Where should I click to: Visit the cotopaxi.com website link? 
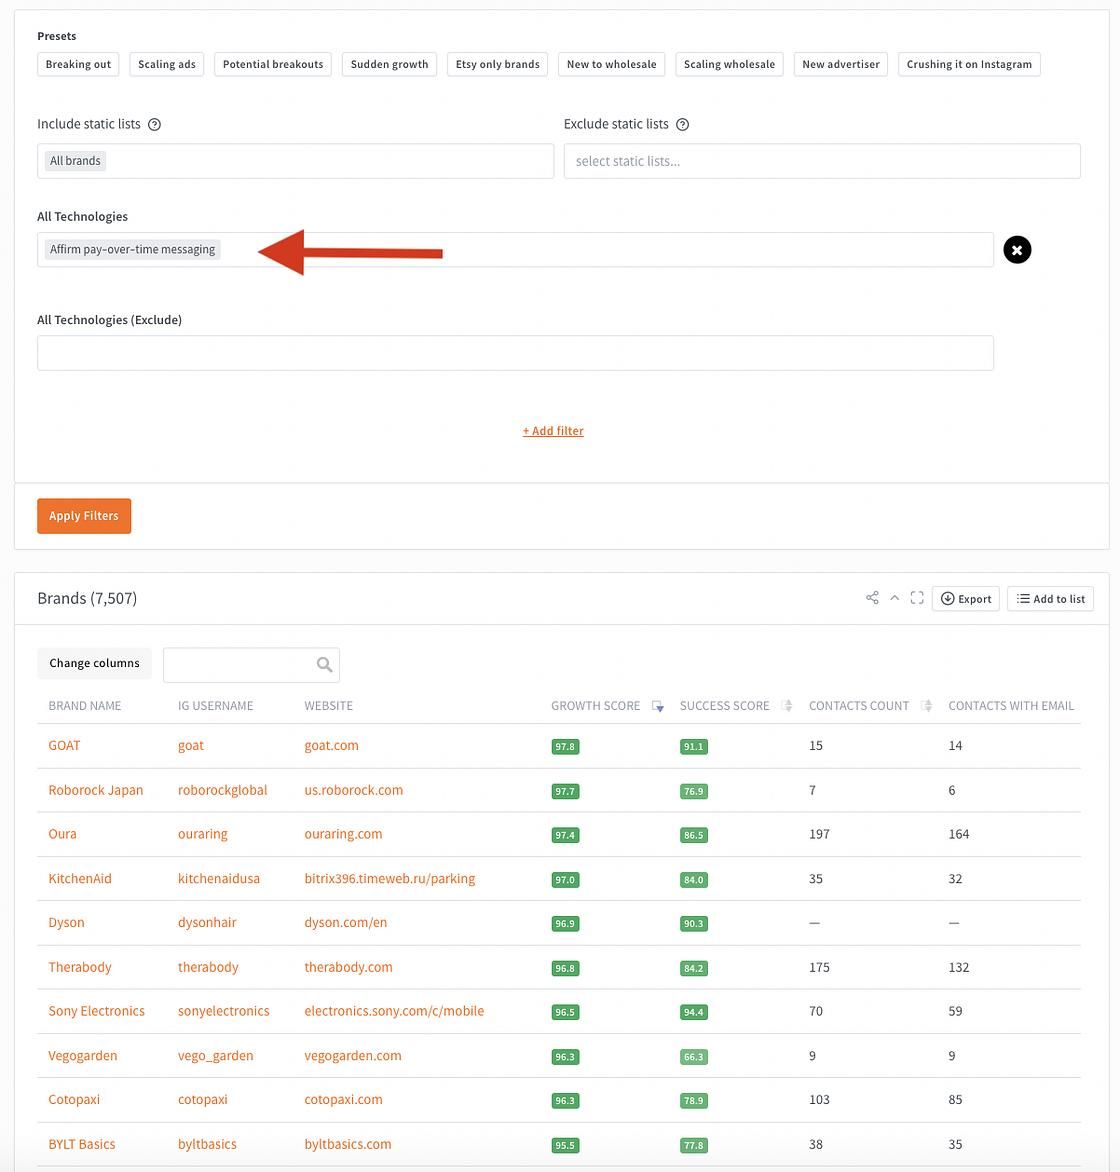tap(343, 1100)
